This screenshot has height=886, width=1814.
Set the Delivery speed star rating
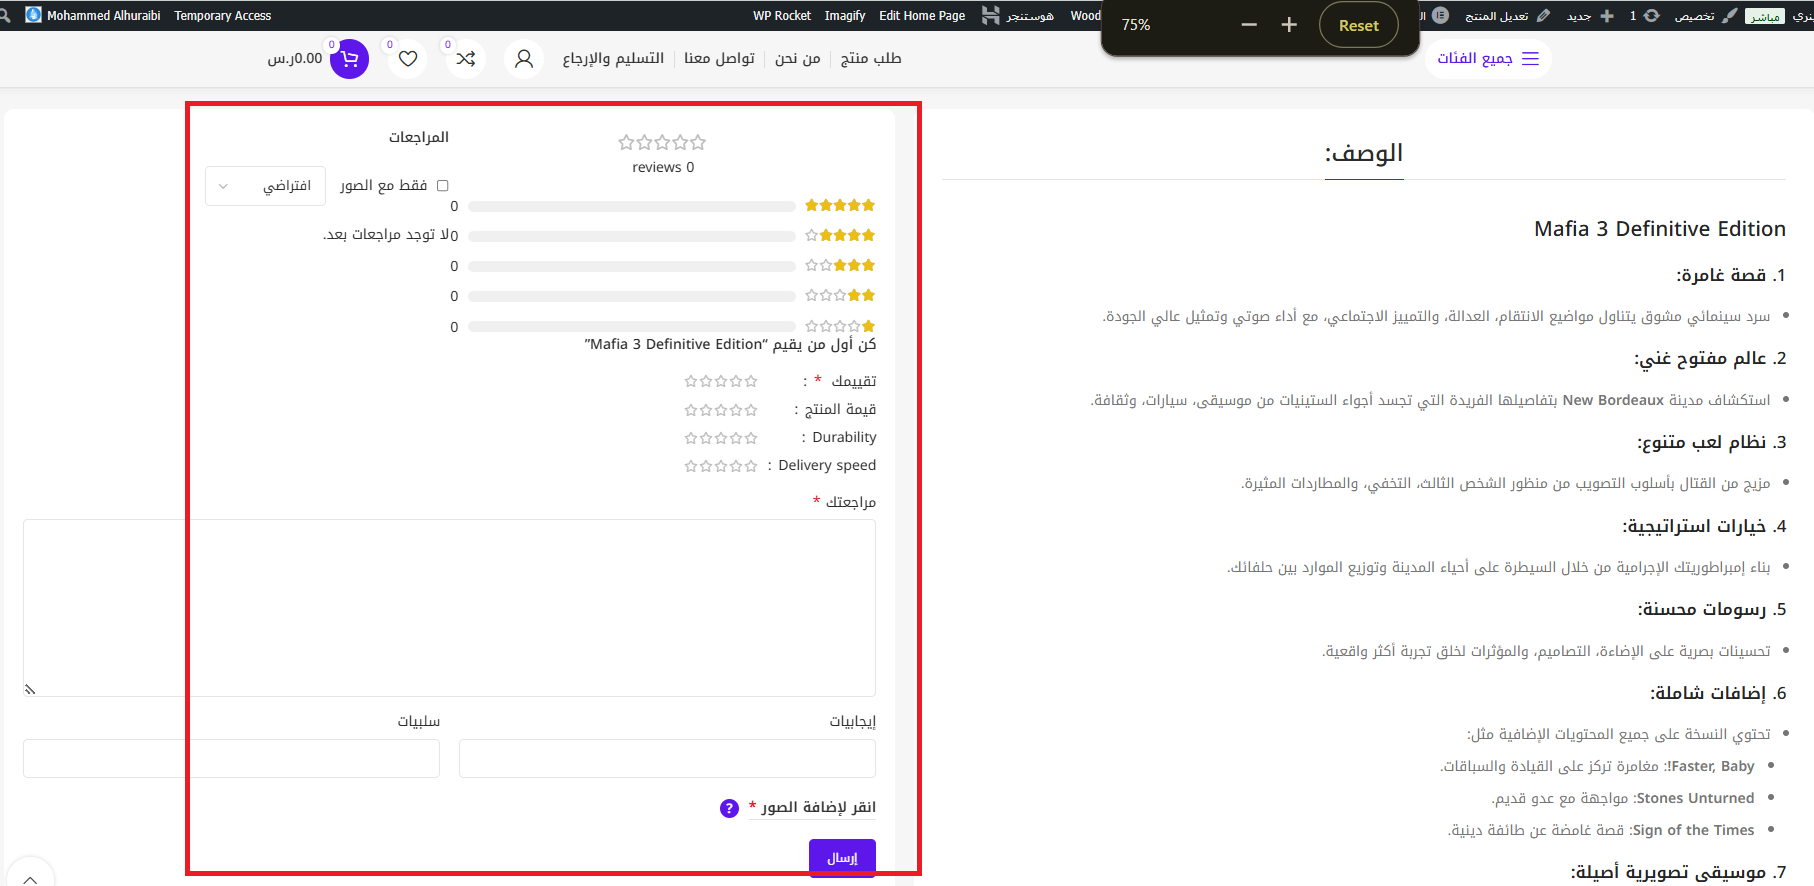pos(721,466)
